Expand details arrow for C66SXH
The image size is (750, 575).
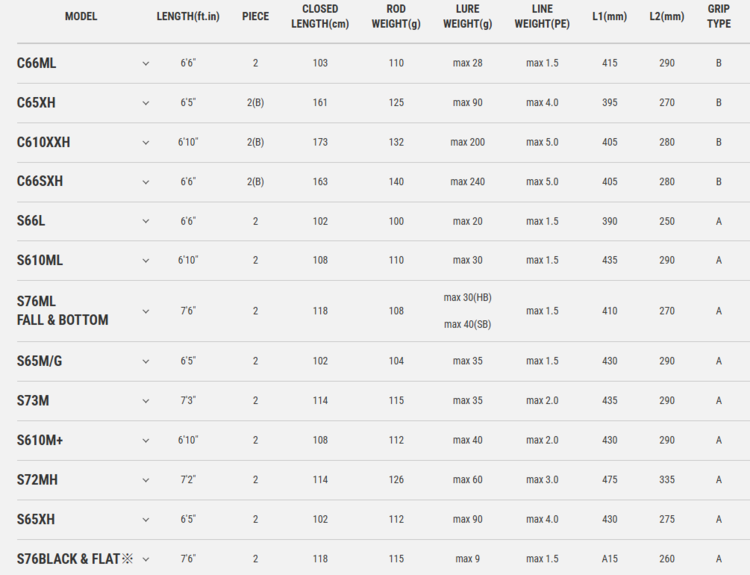pyautogui.click(x=145, y=182)
